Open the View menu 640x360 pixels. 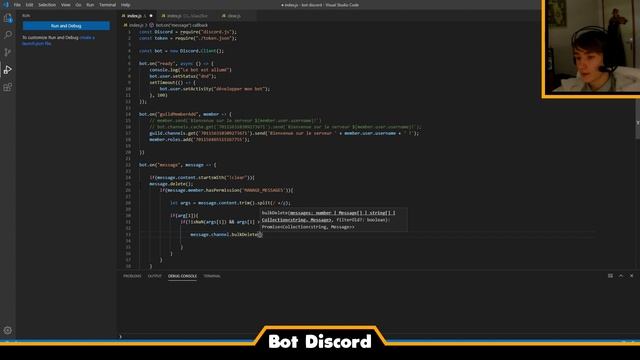pyautogui.click(x=66, y=5)
